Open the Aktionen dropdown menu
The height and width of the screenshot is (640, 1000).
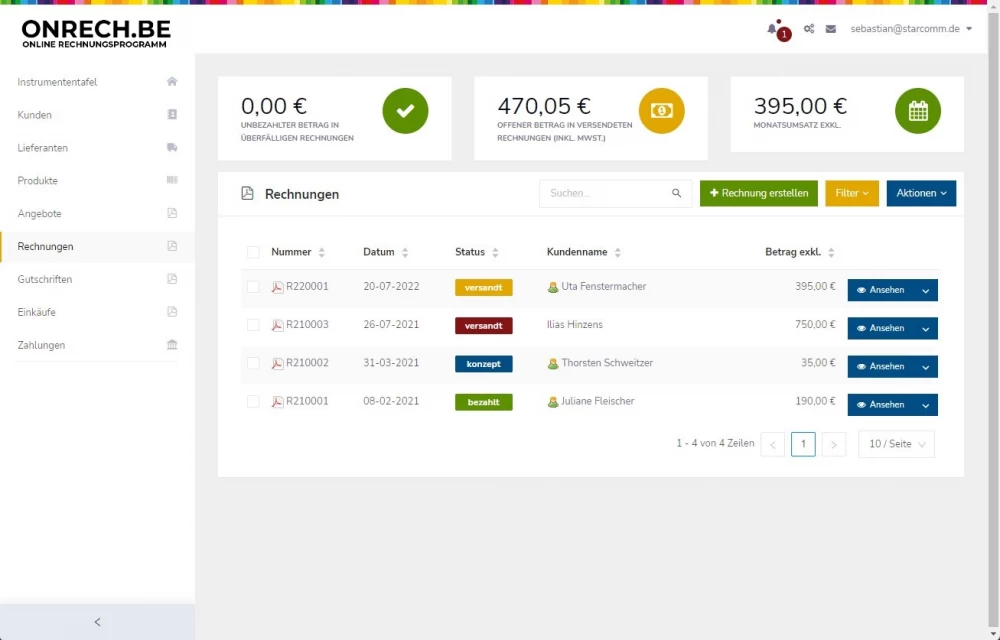pos(921,194)
